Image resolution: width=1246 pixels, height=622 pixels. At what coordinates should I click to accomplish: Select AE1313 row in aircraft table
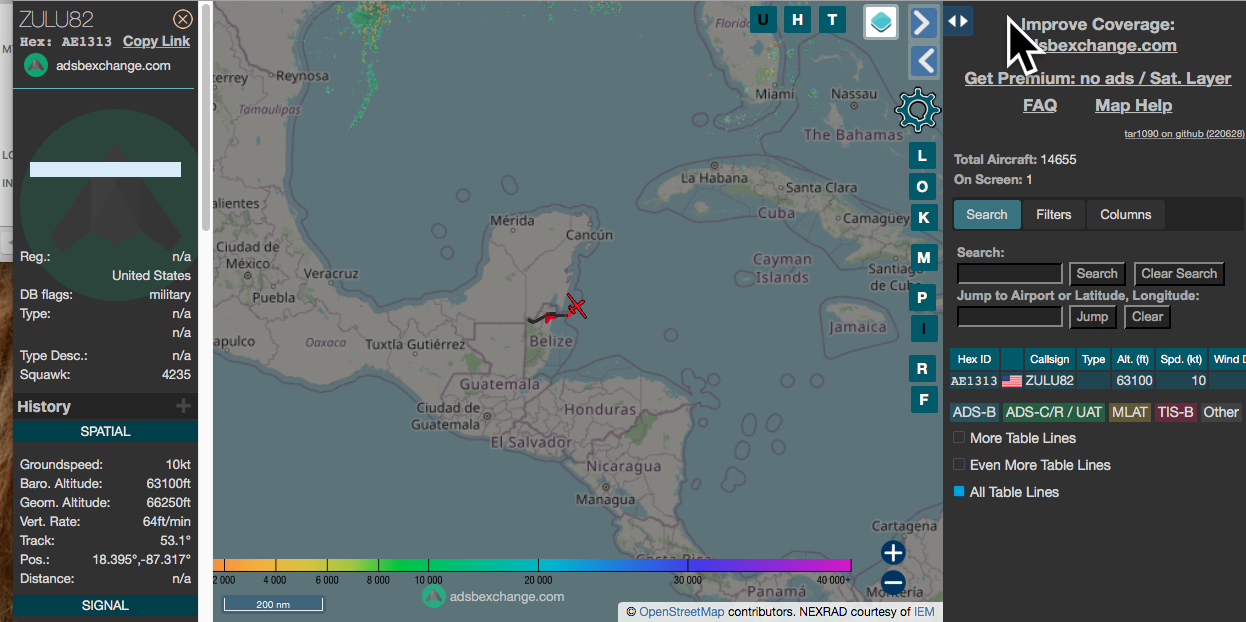tap(1098, 381)
